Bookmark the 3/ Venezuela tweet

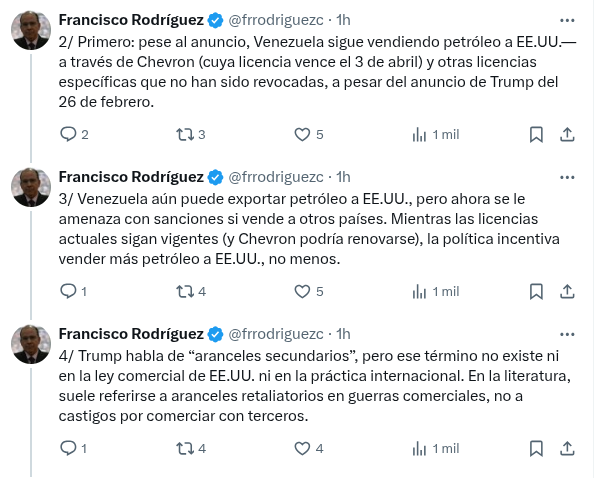tap(536, 291)
